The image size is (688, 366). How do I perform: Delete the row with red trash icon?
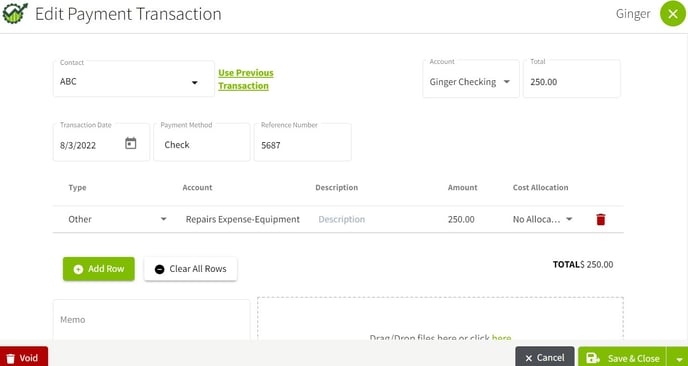click(601, 219)
